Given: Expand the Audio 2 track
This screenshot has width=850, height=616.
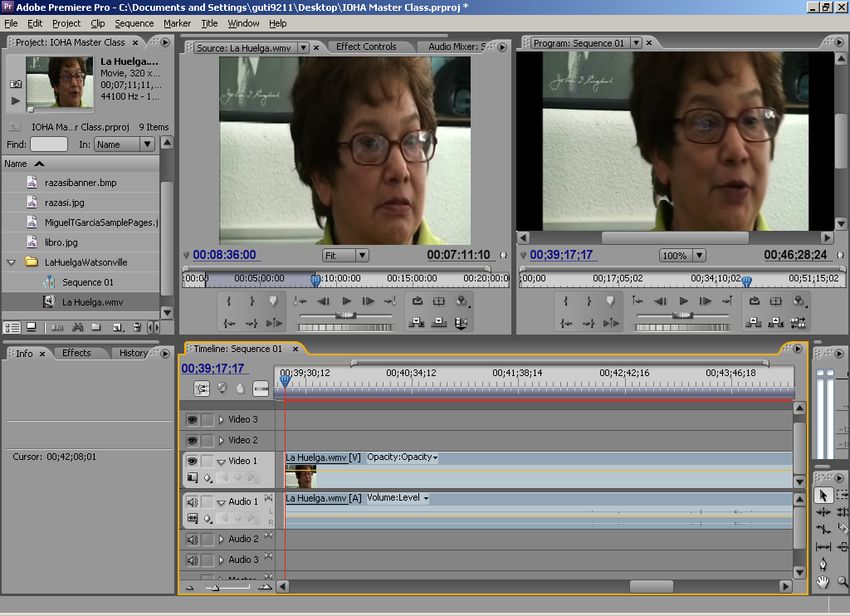Looking at the screenshot, I should 221,539.
